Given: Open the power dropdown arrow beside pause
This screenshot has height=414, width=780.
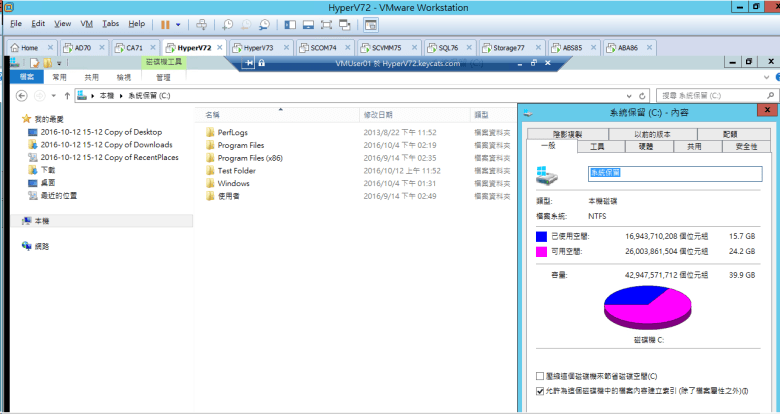Looking at the screenshot, I should click(x=179, y=23).
